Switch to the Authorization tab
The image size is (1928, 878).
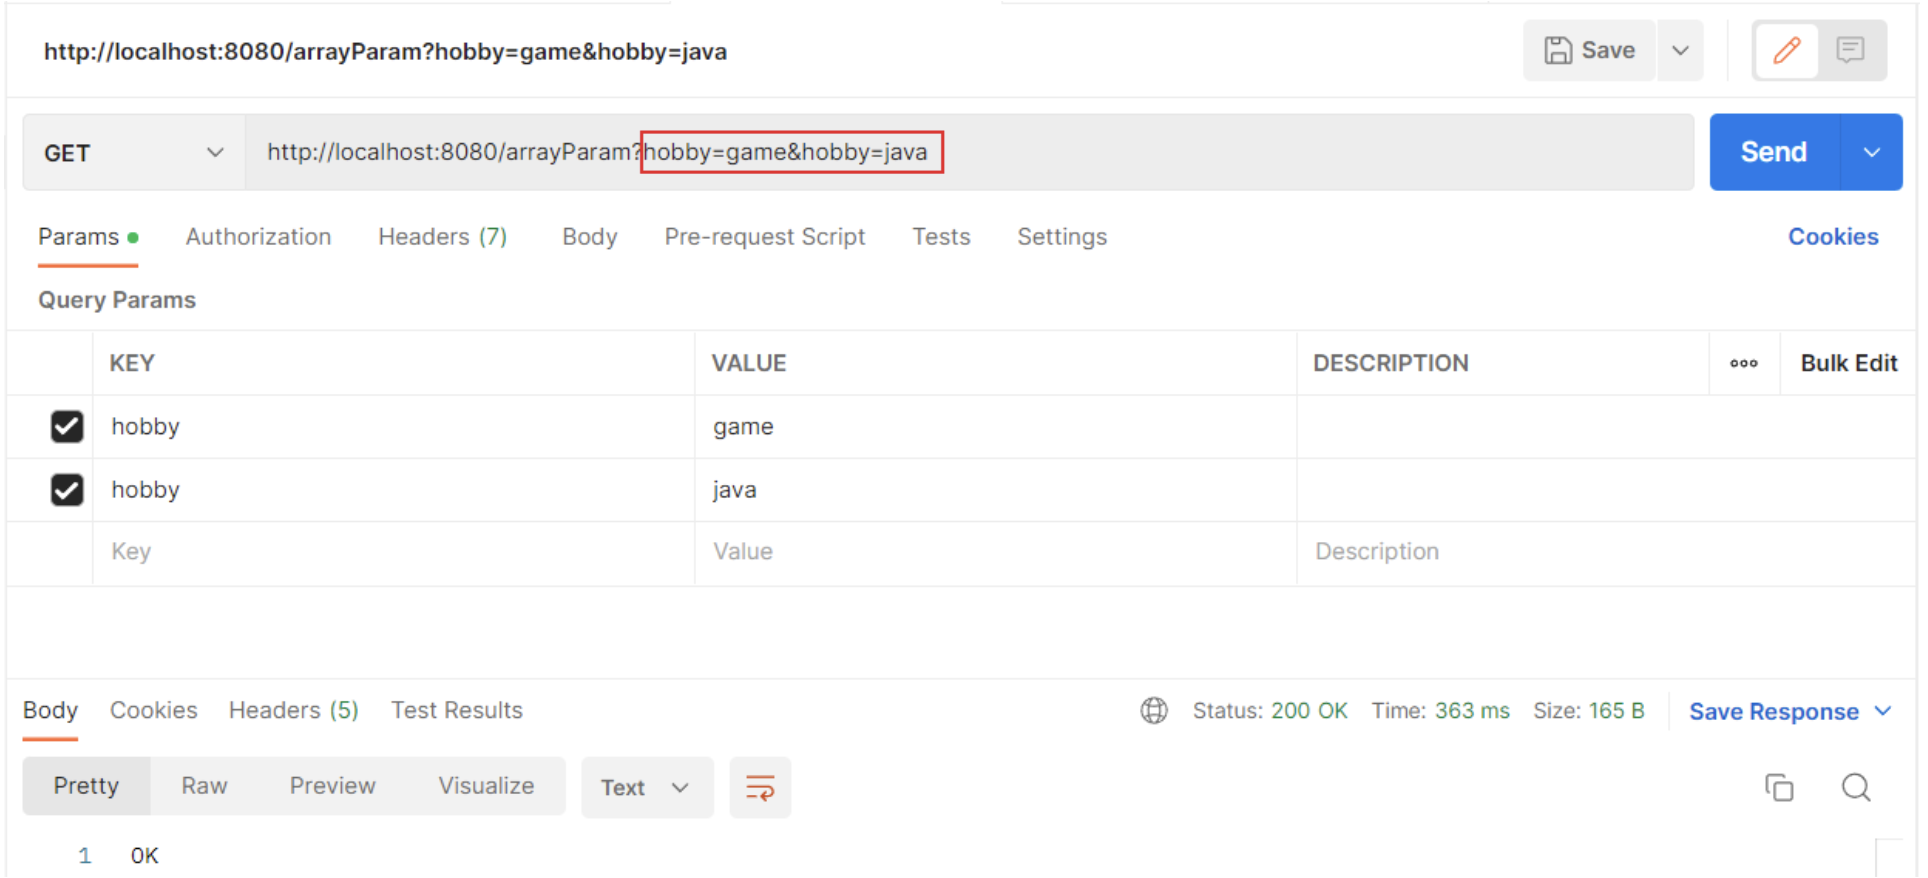(x=258, y=237)
